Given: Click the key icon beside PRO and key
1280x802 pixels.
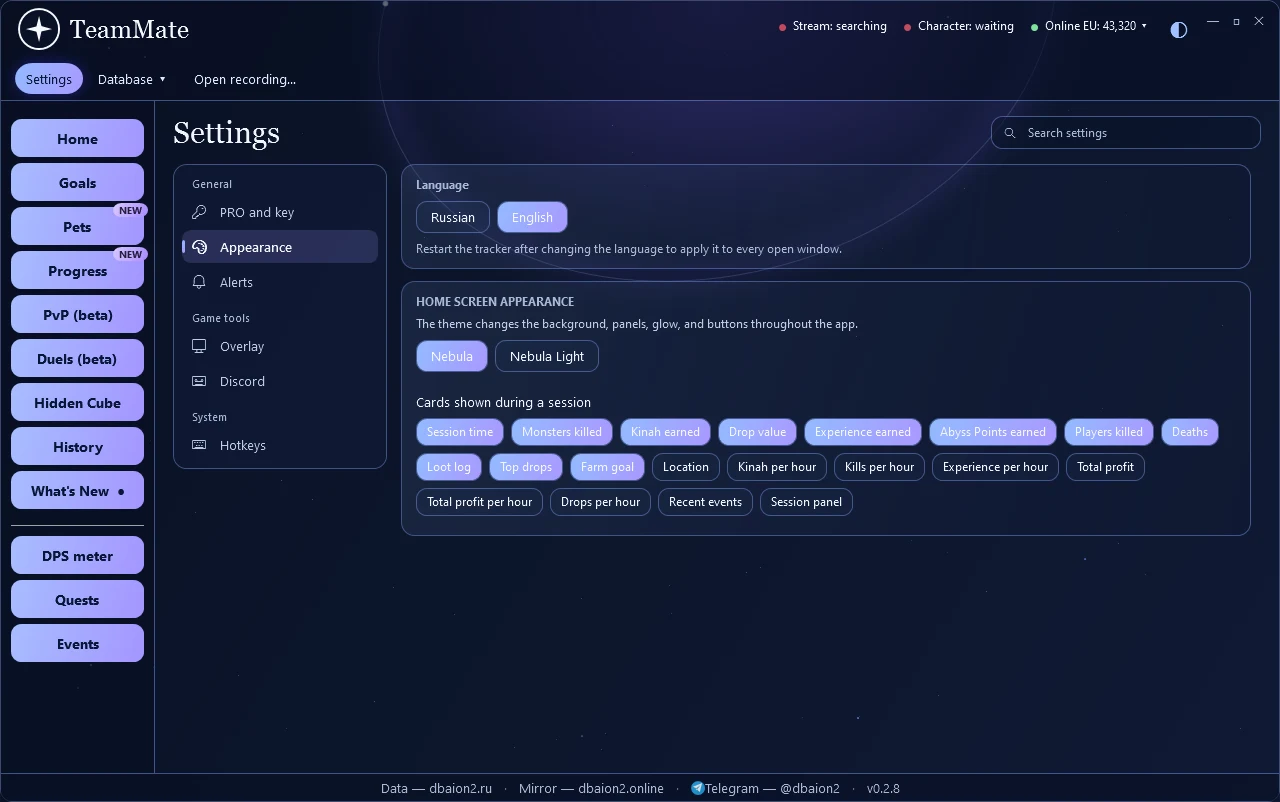Looking at the screenshot, I should coord(199,212).
